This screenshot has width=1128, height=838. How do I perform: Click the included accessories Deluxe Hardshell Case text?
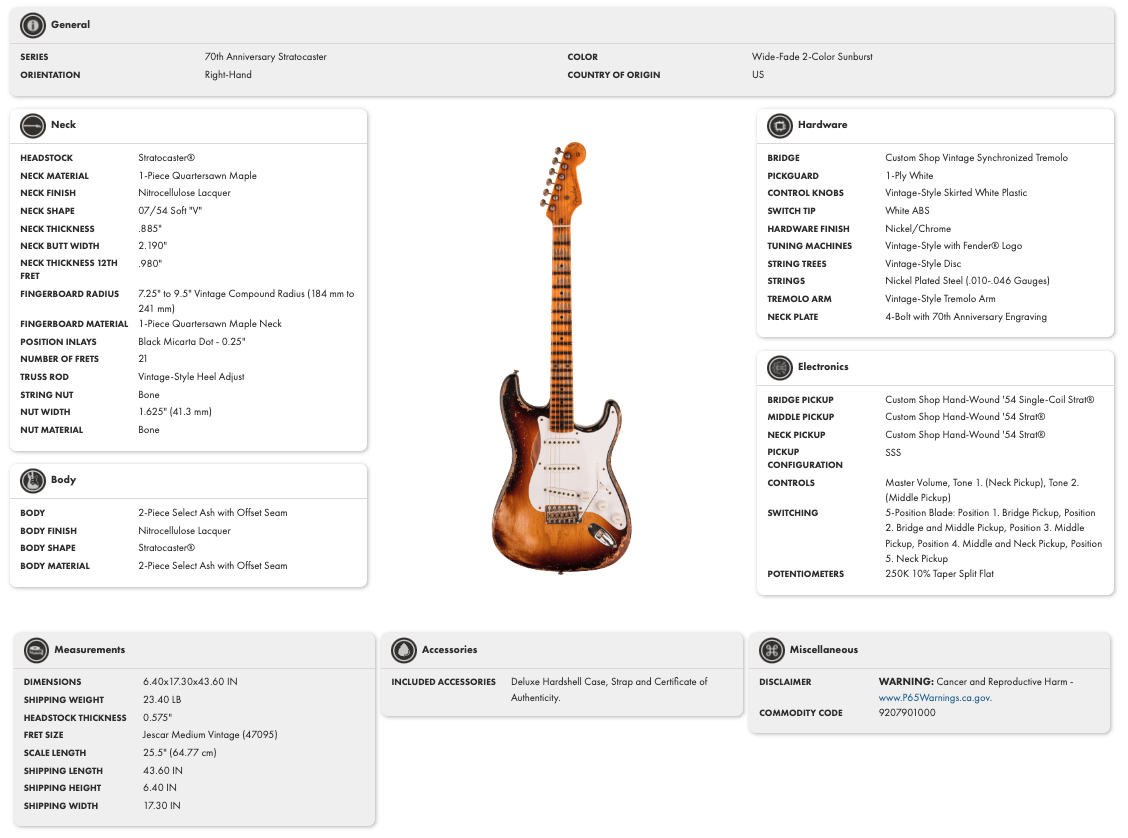click(609, 690)
